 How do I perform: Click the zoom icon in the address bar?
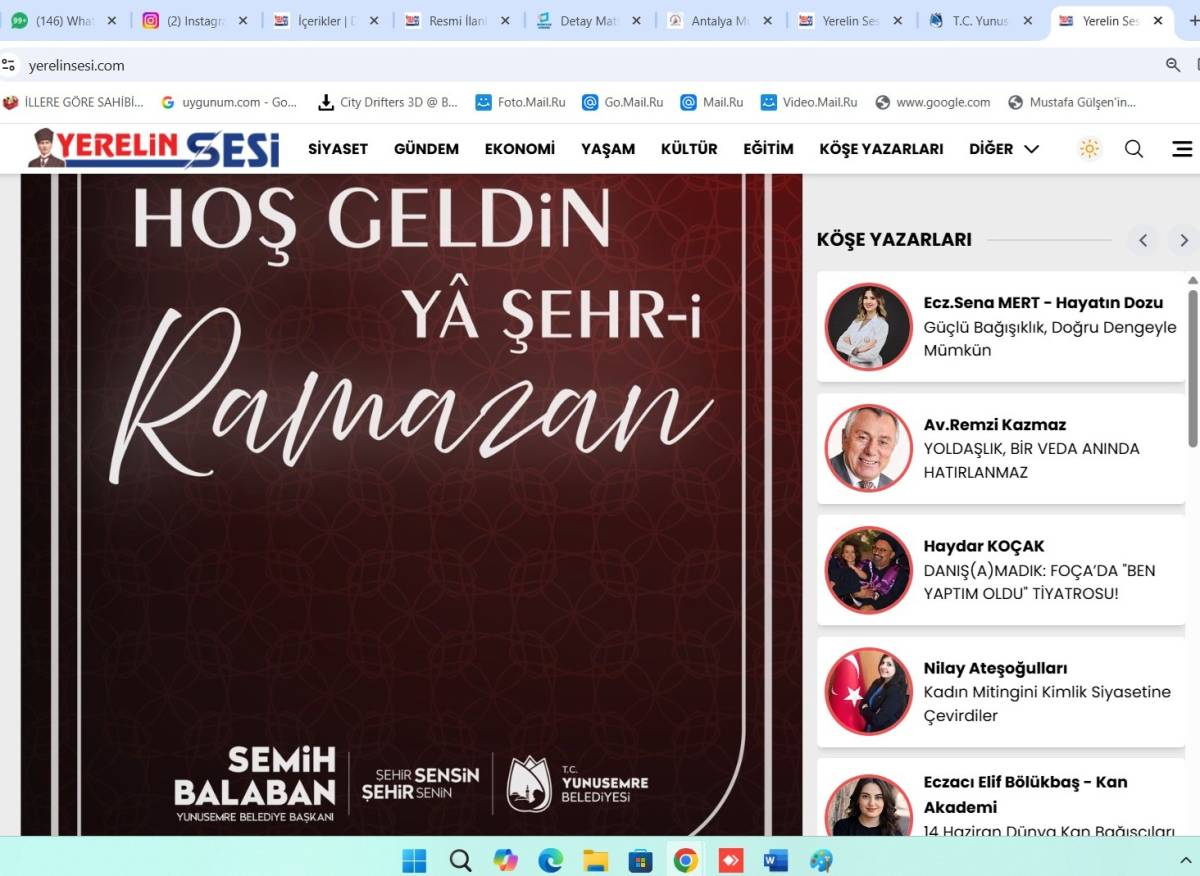[1171, 64]
